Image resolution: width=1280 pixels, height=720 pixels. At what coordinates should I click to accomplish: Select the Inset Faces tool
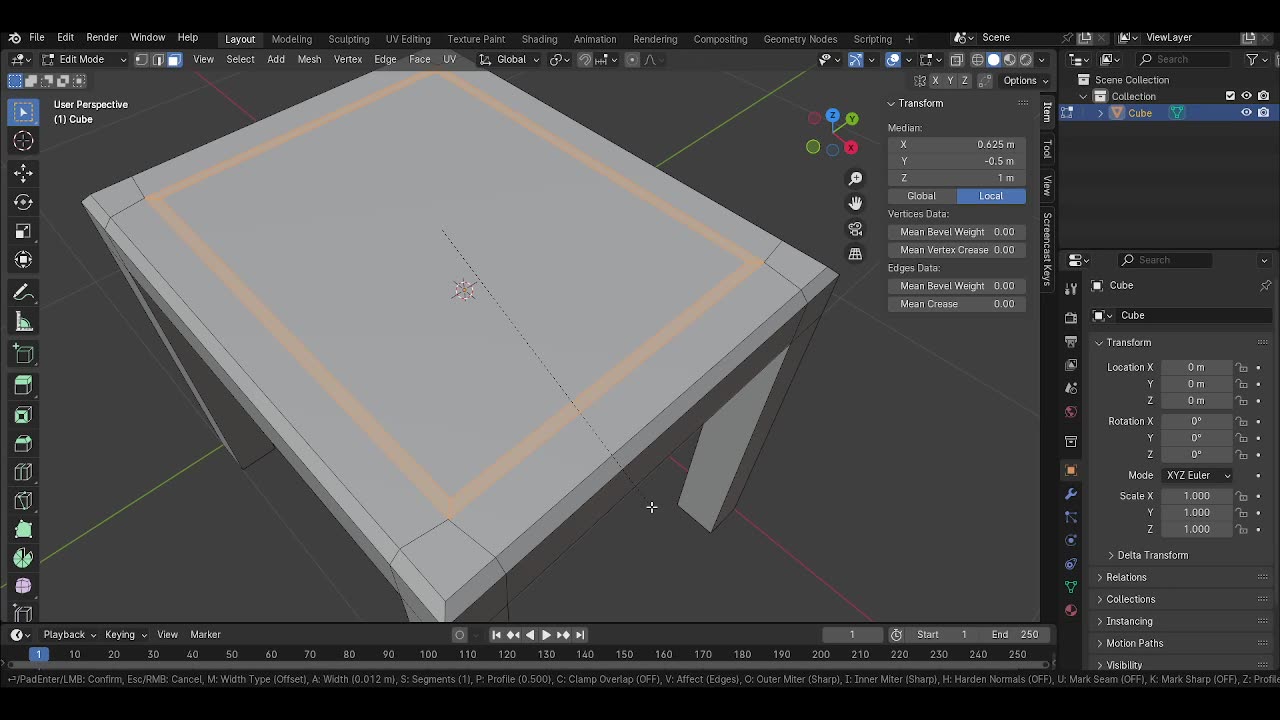pyautogui.click(x=23, y=414)
